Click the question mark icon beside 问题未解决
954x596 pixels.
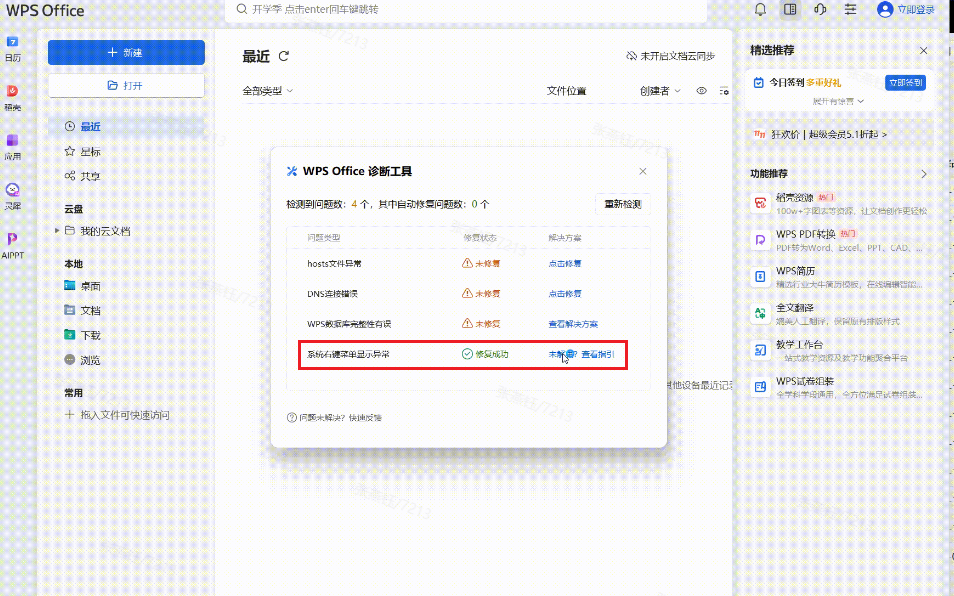tap(291, 417)
